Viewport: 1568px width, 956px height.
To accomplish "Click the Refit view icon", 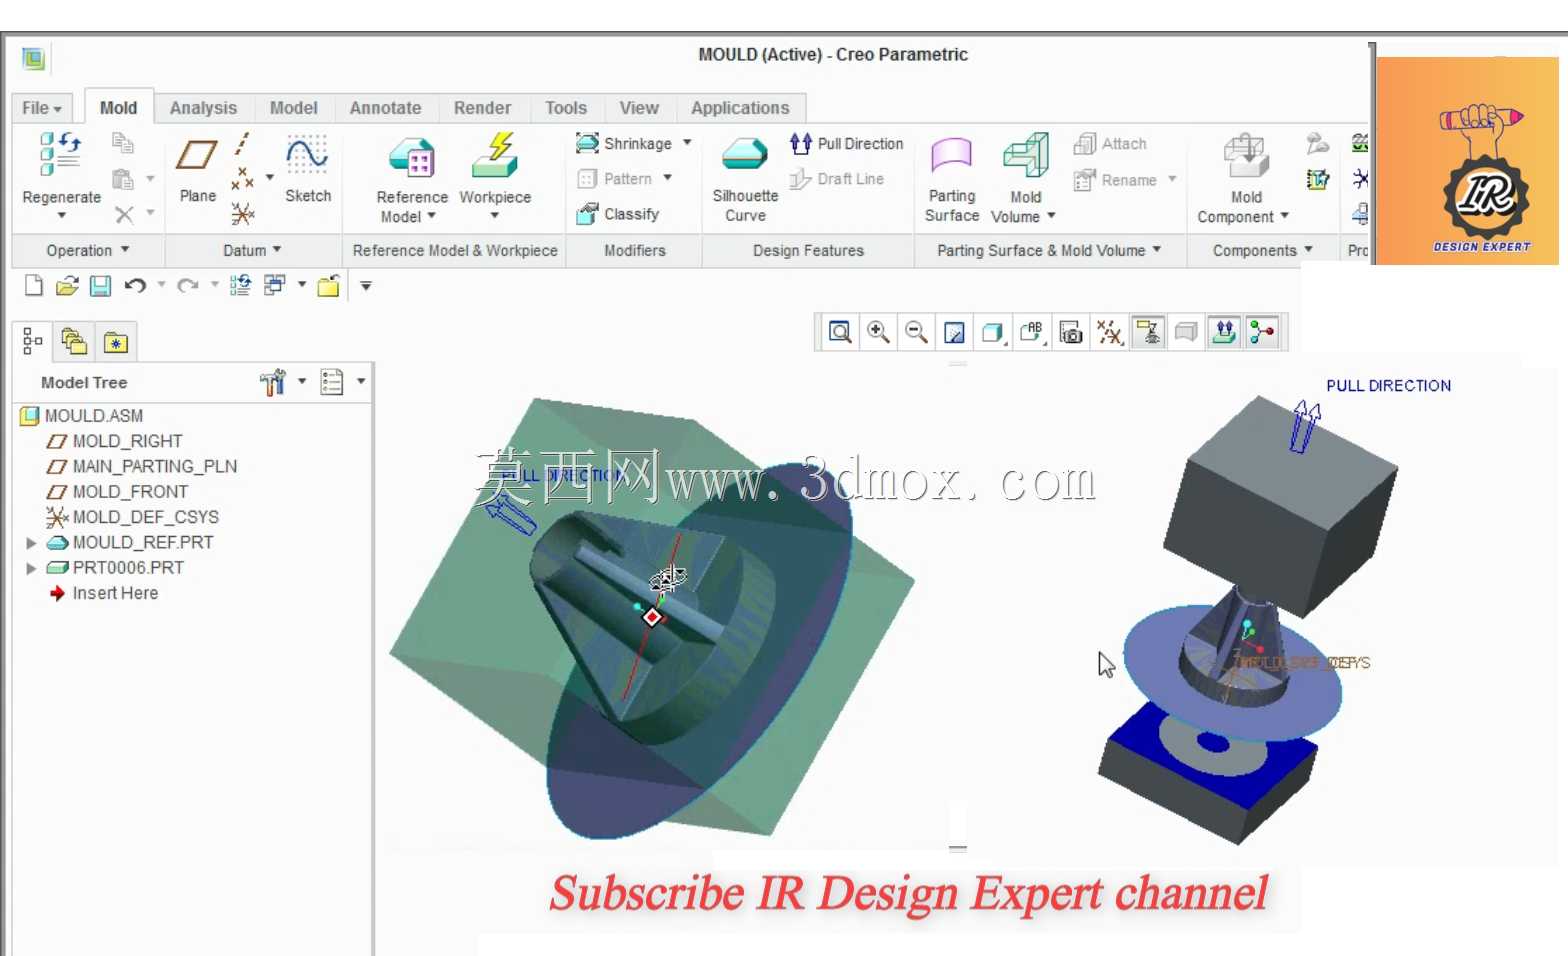I will pyautogui.click(x=840, y=332).
